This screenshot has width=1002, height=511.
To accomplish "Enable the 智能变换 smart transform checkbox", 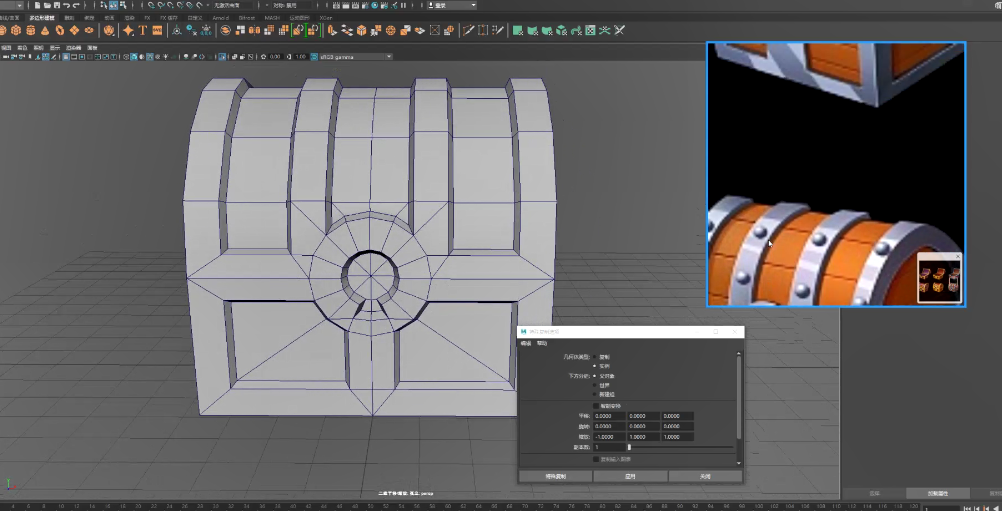I will (596, 405).
